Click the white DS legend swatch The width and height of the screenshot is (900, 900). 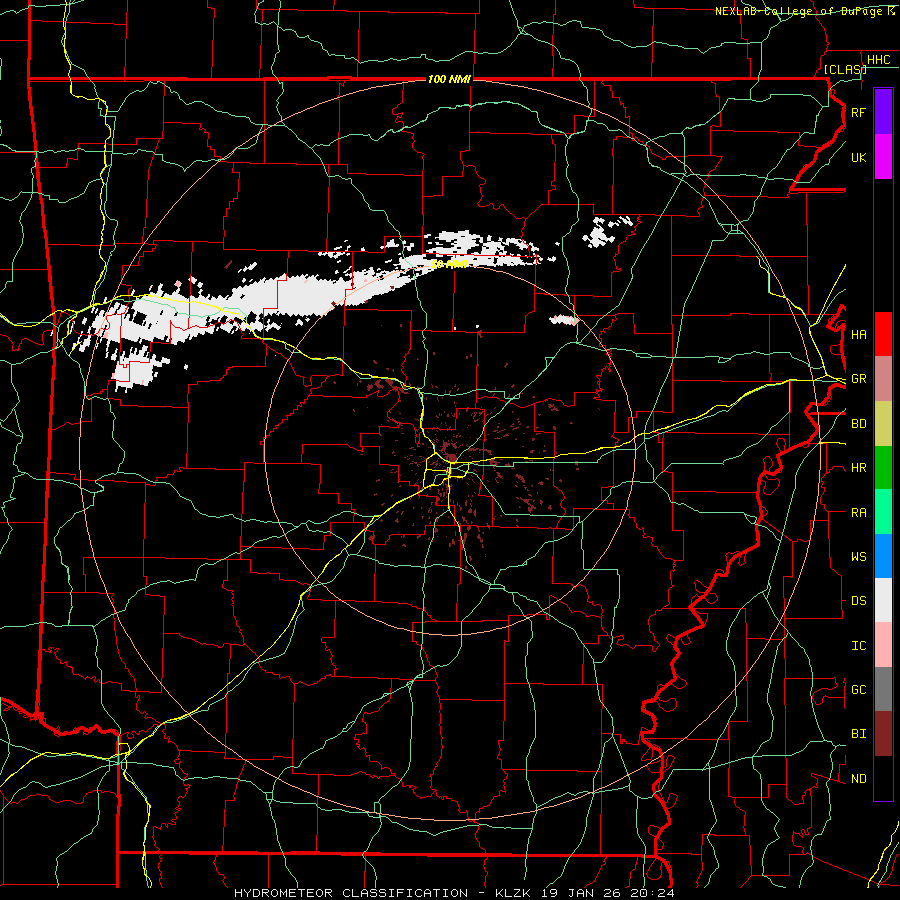[x=883, y=600]
